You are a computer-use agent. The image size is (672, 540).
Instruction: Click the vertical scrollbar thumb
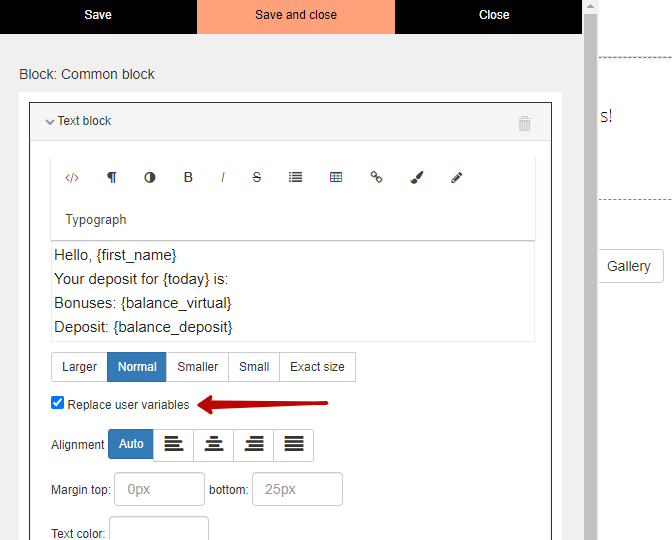tap(590, 276)
